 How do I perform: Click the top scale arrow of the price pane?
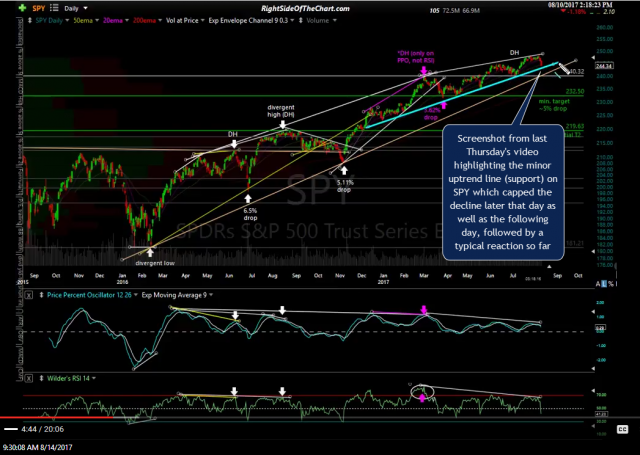(x=593, y=58)
